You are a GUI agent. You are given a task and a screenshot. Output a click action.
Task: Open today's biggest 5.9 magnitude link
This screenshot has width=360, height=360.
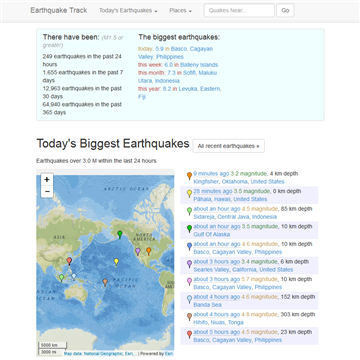pos(159,49)
